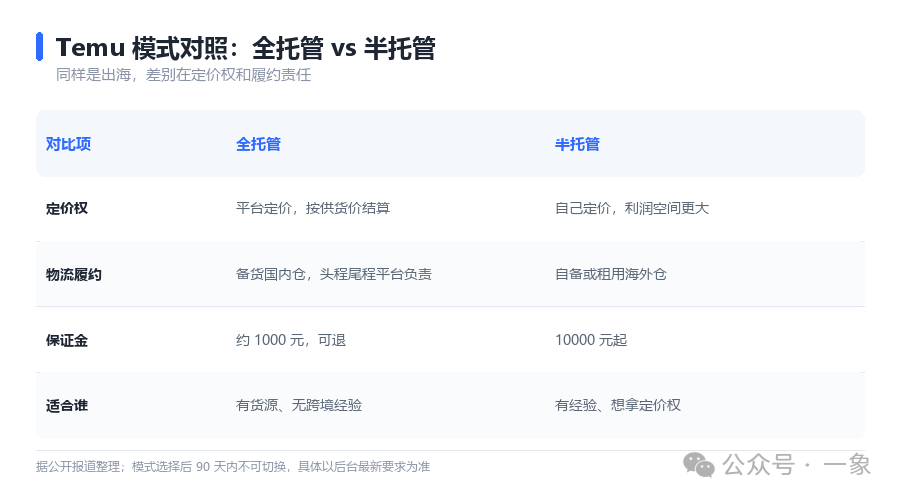900x500 pixels.
Task: Select the cell "有经验、想拿定价权"
Action: 618,406
